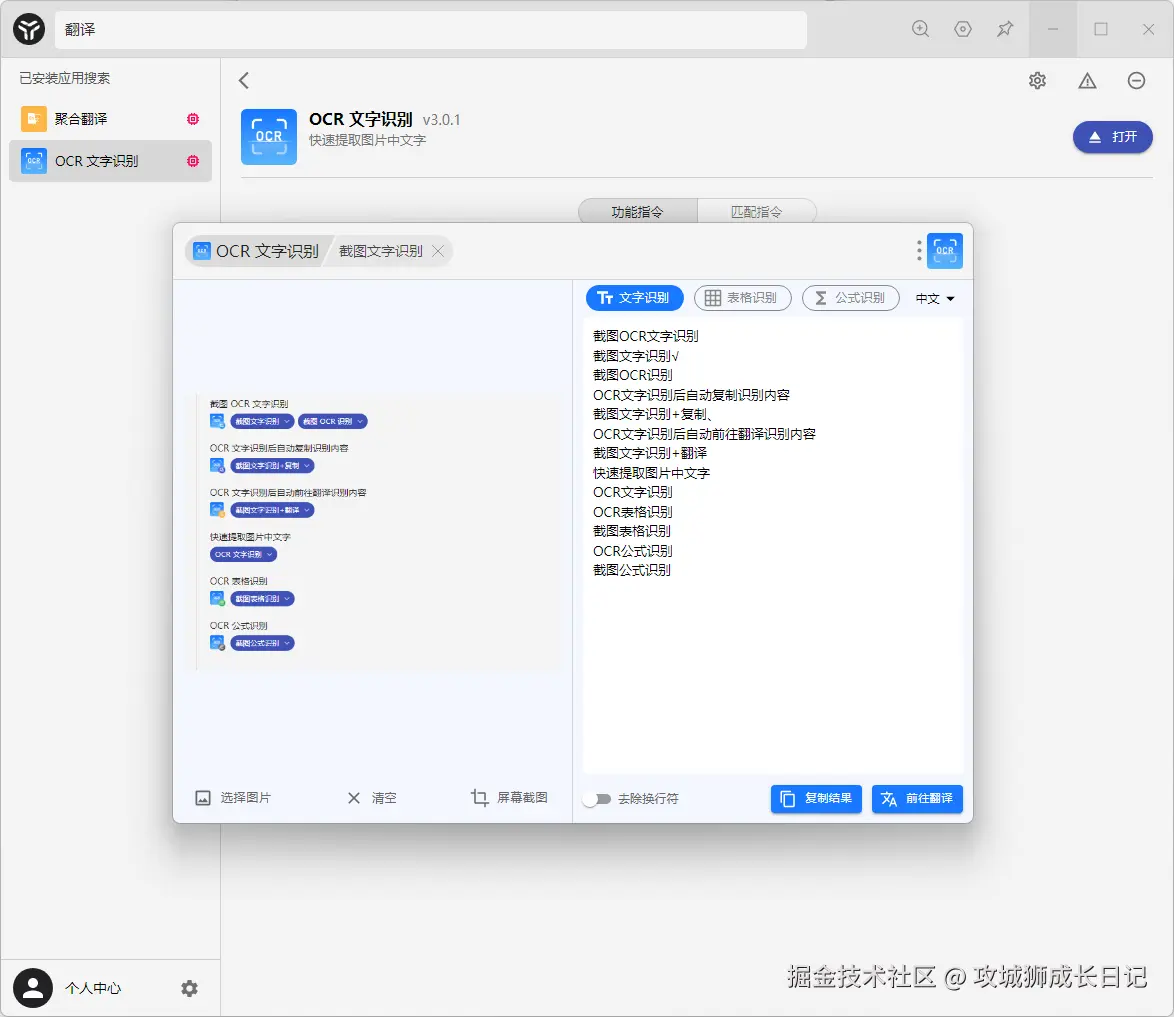The image size is (1174, 1017).
Task: Switch to 表格识别 table recognition mode
Action: point(742,297)
